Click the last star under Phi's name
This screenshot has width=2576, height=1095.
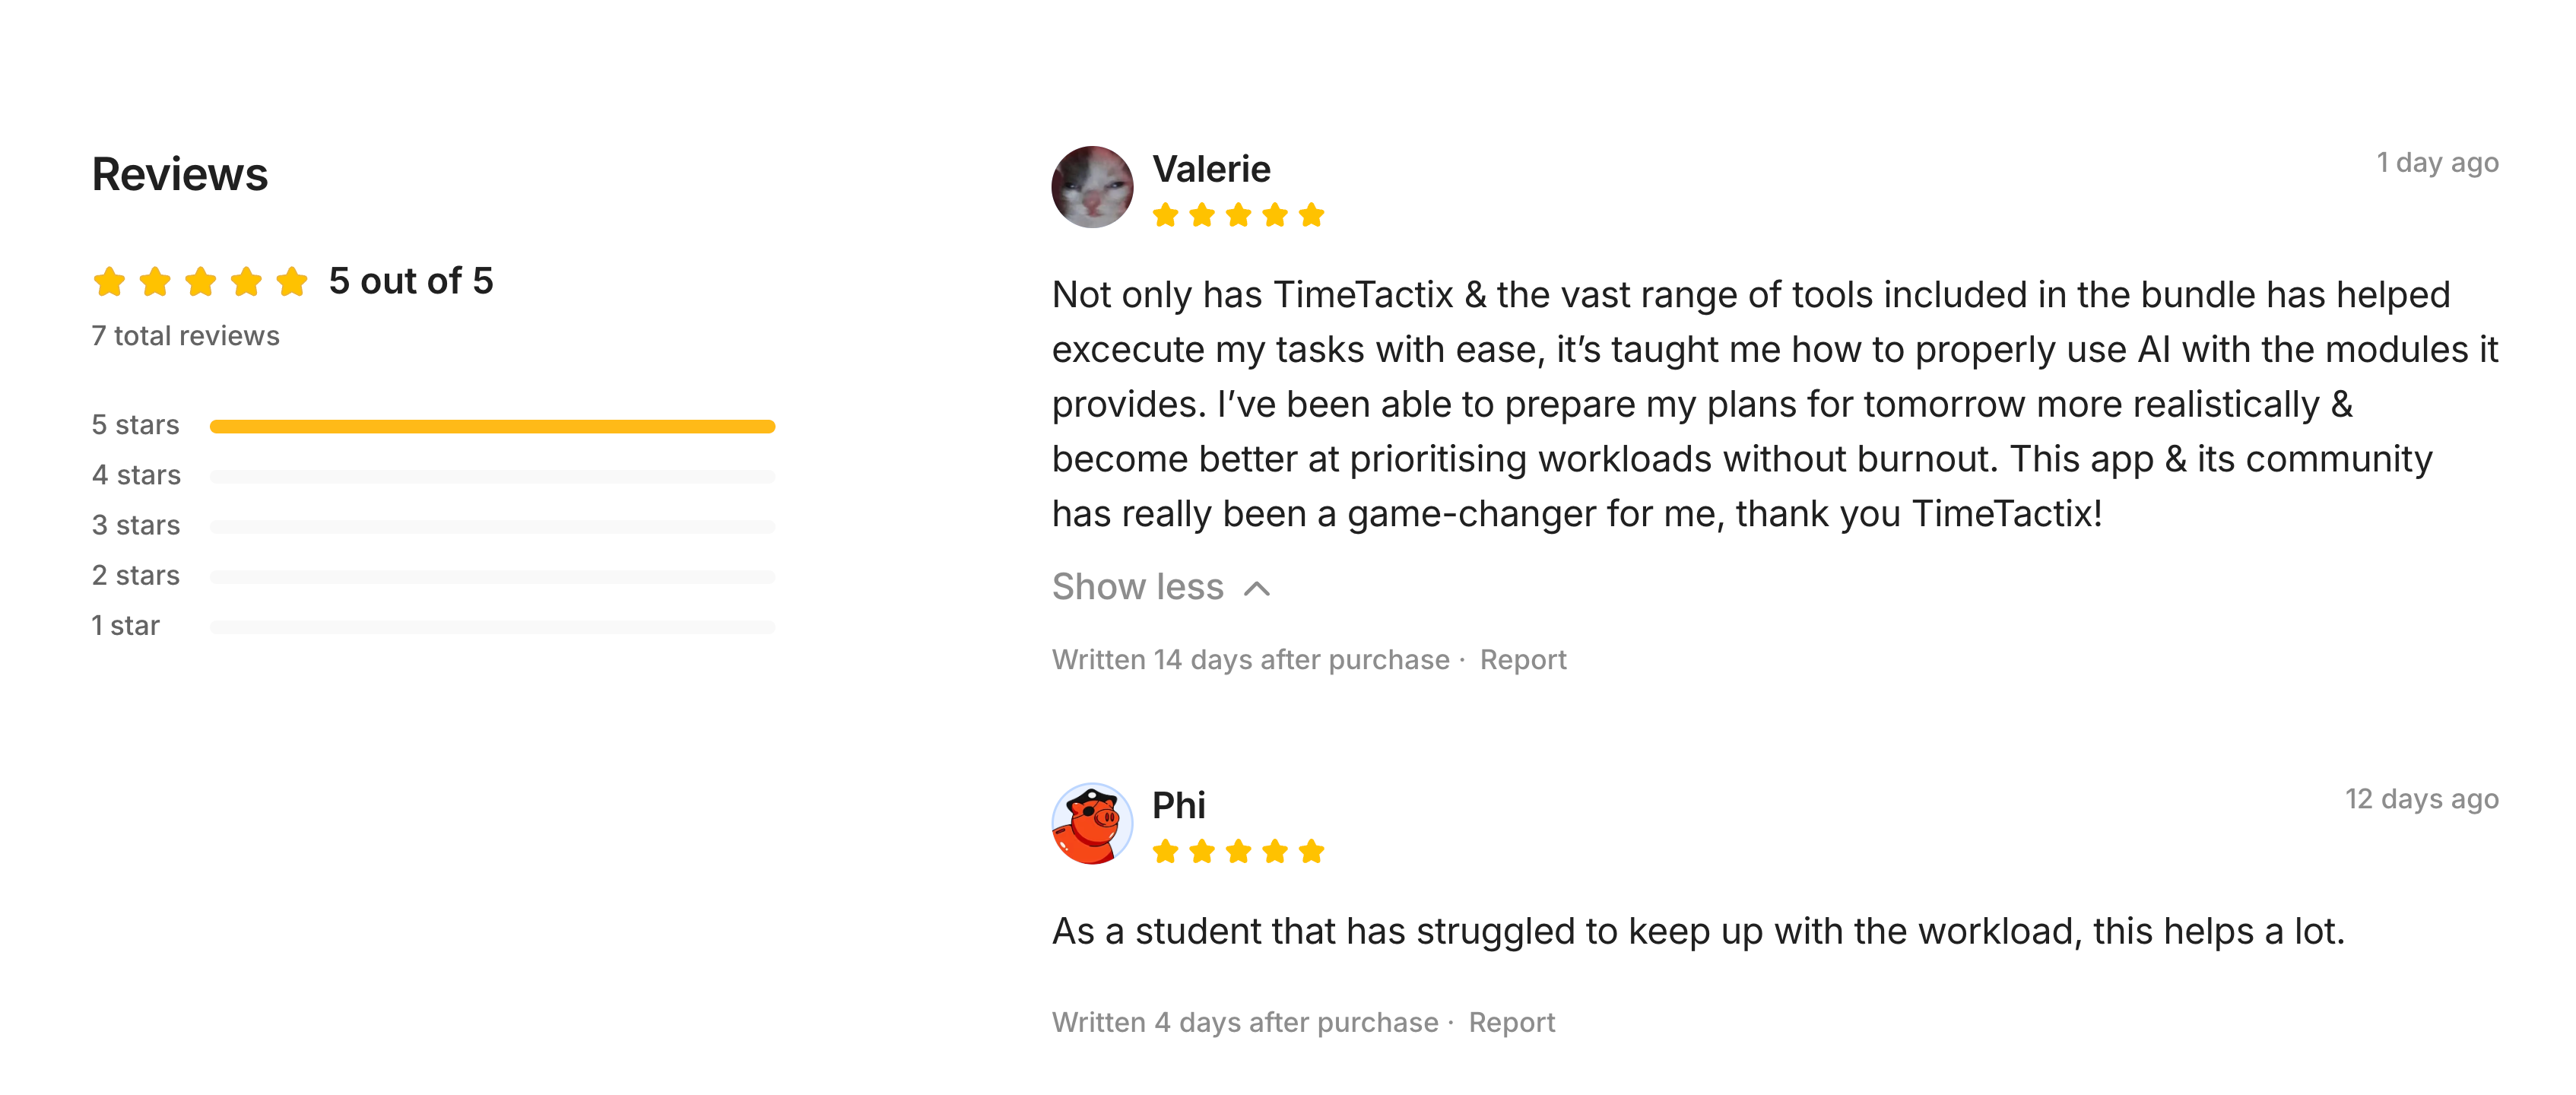point(1311,851)
